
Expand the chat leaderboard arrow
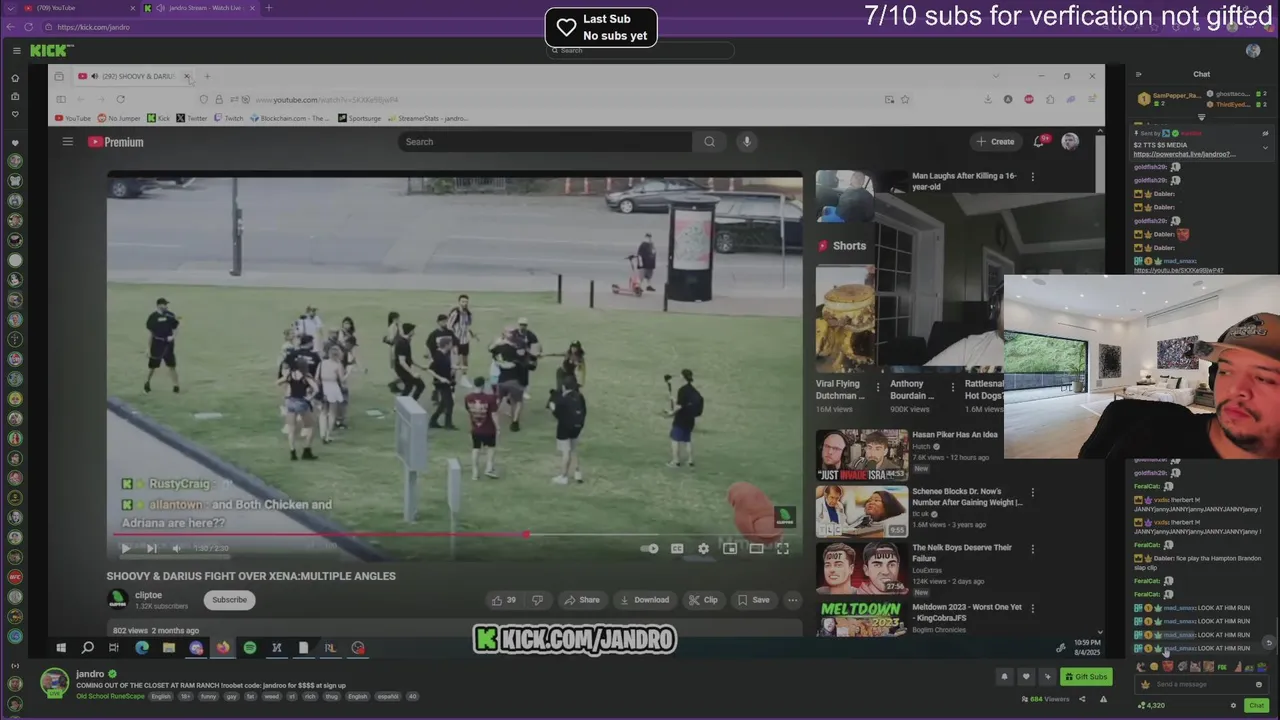click(x=1202, y=117)
